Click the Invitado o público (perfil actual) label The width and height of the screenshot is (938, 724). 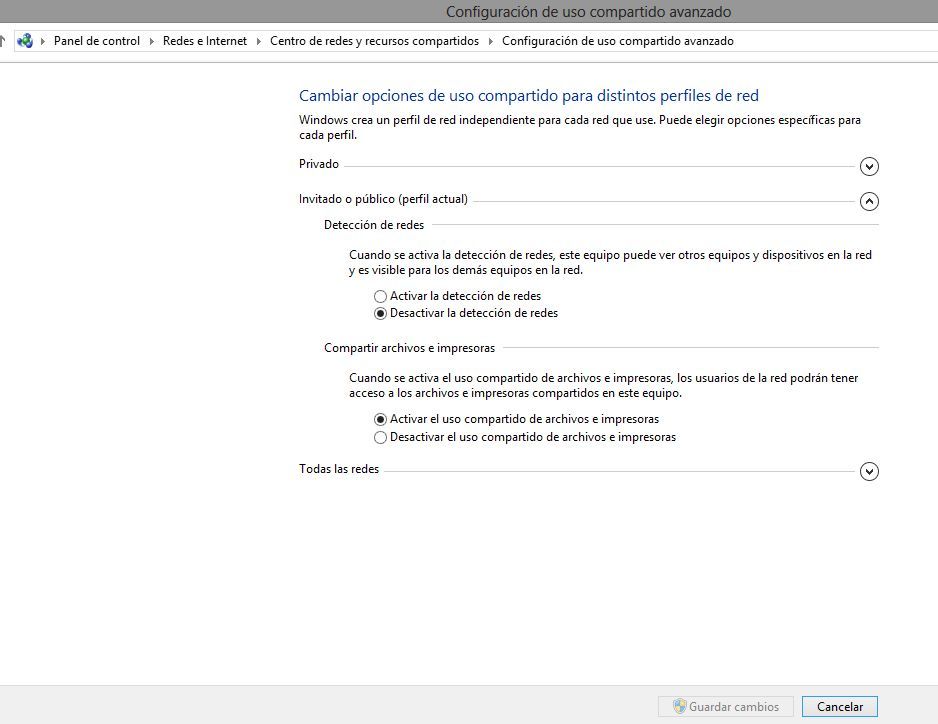pyautogui.click(x=383, y=199)
